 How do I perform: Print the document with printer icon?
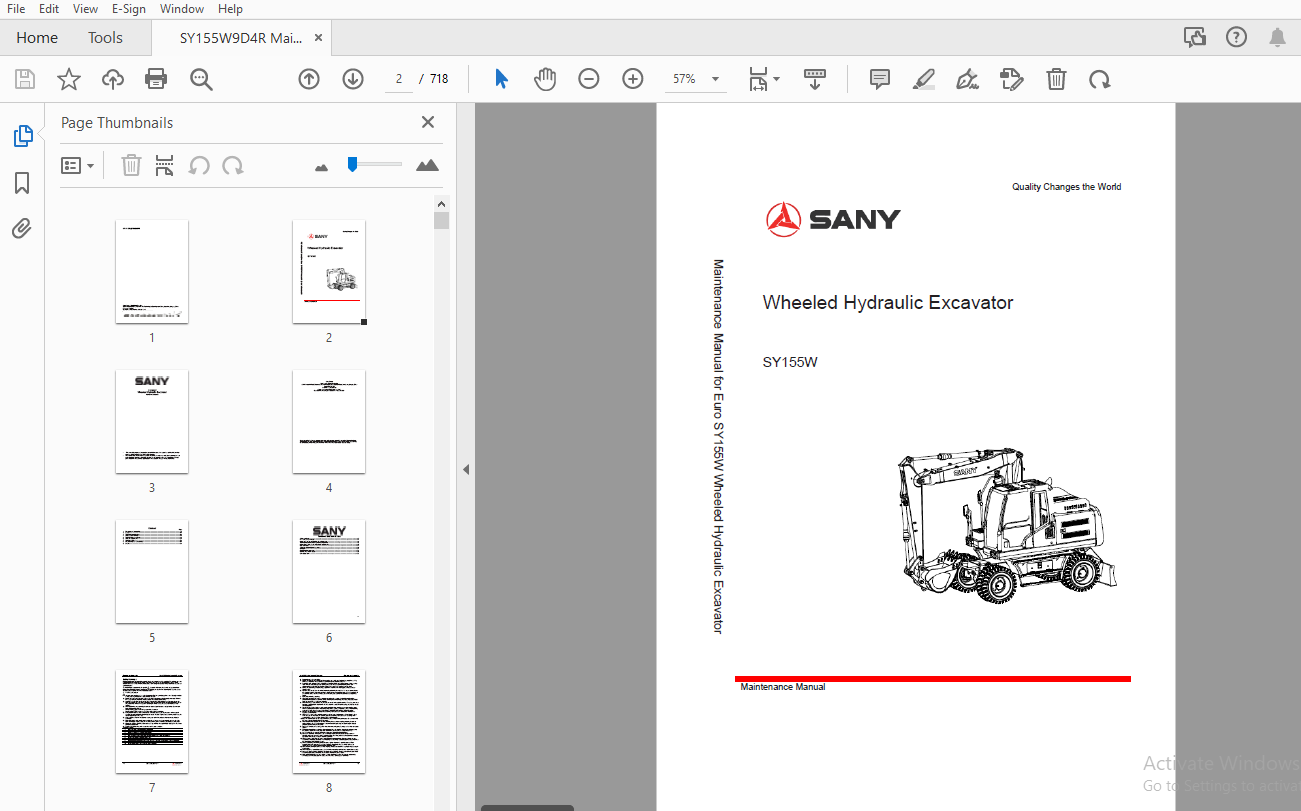[x=156, y=79]
